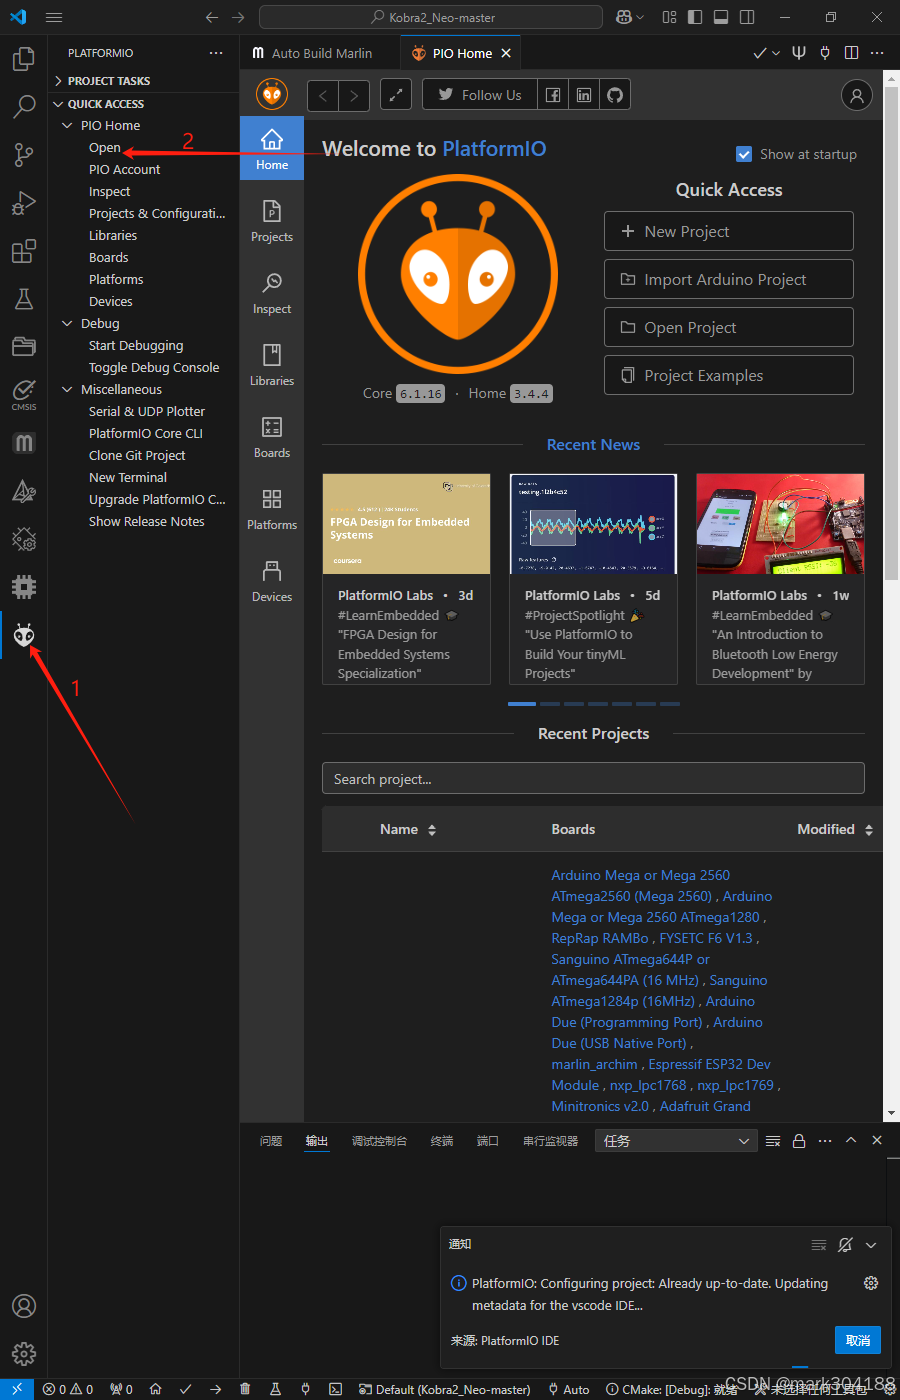
Task: Click the Open Project button
Action: pyautogui.click(x=728, y=327)
